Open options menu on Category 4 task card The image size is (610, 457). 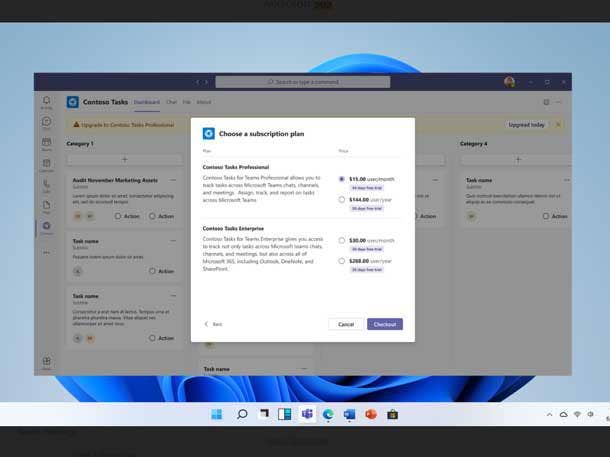point(558,180)
